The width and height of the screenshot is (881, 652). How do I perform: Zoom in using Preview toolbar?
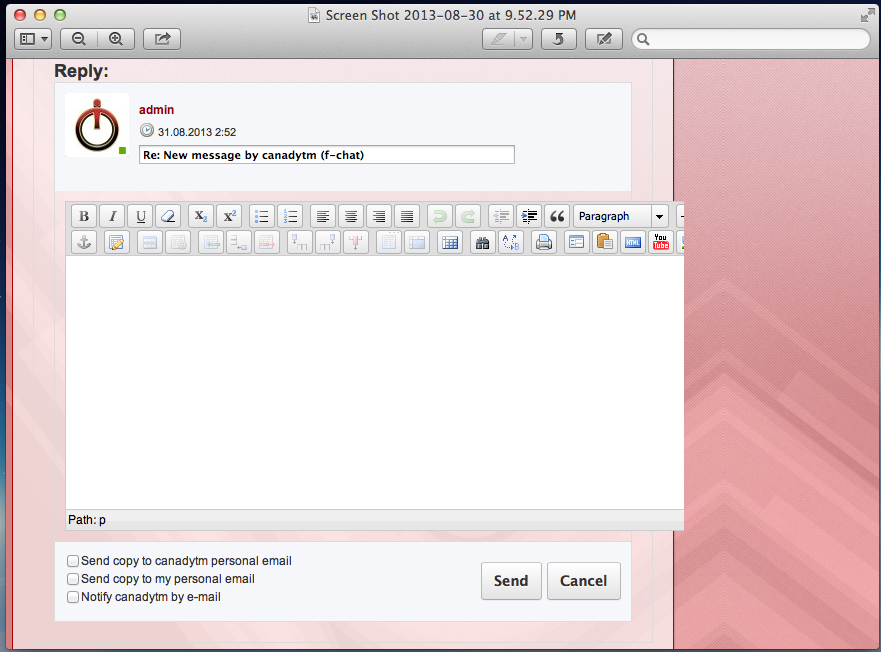116,39
